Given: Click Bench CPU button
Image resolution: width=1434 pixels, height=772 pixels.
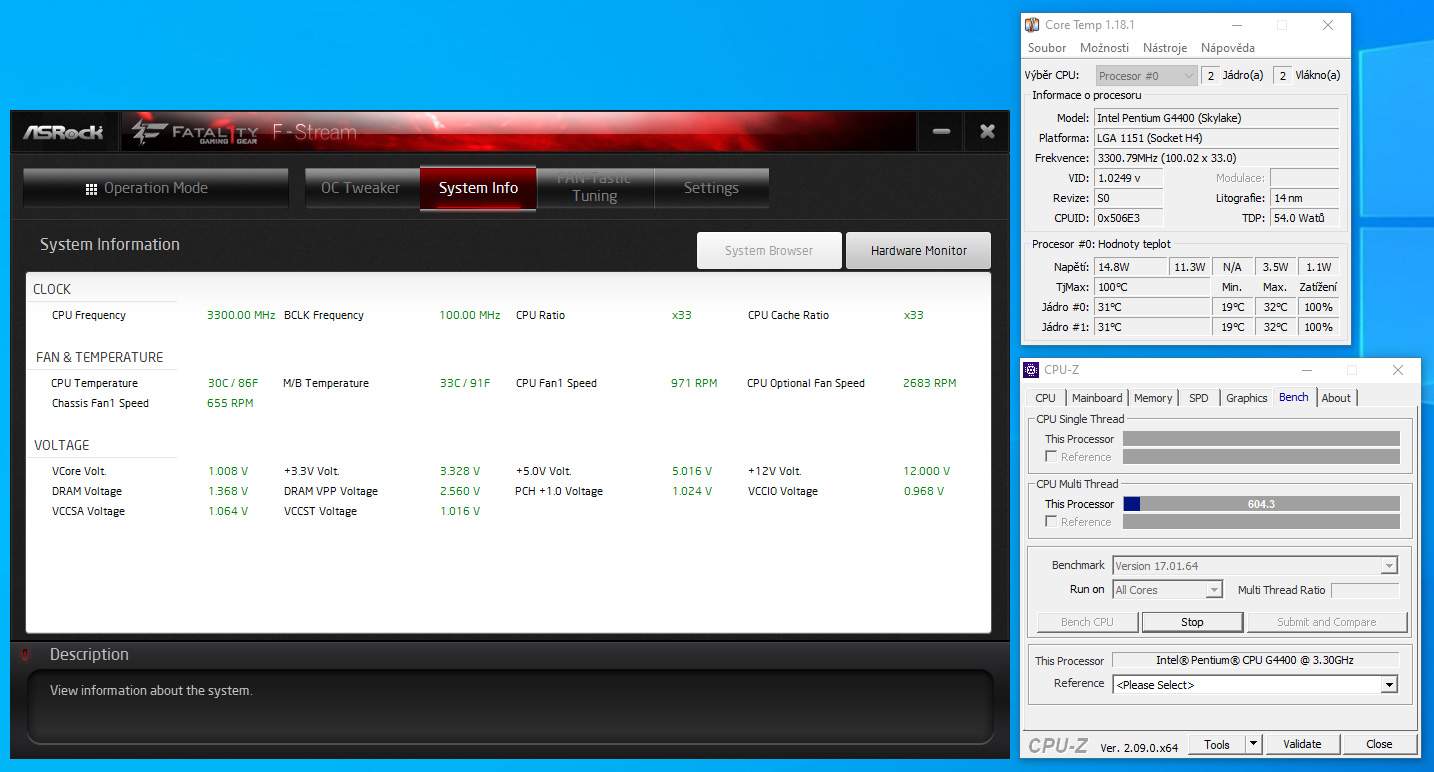Looking at the screenshot, I should (x=1087, y=622).
